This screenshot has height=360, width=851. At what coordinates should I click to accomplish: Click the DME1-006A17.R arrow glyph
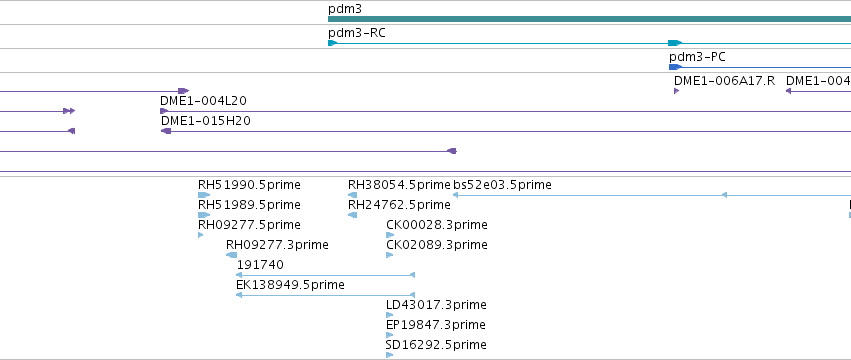[x=676, y=91]
